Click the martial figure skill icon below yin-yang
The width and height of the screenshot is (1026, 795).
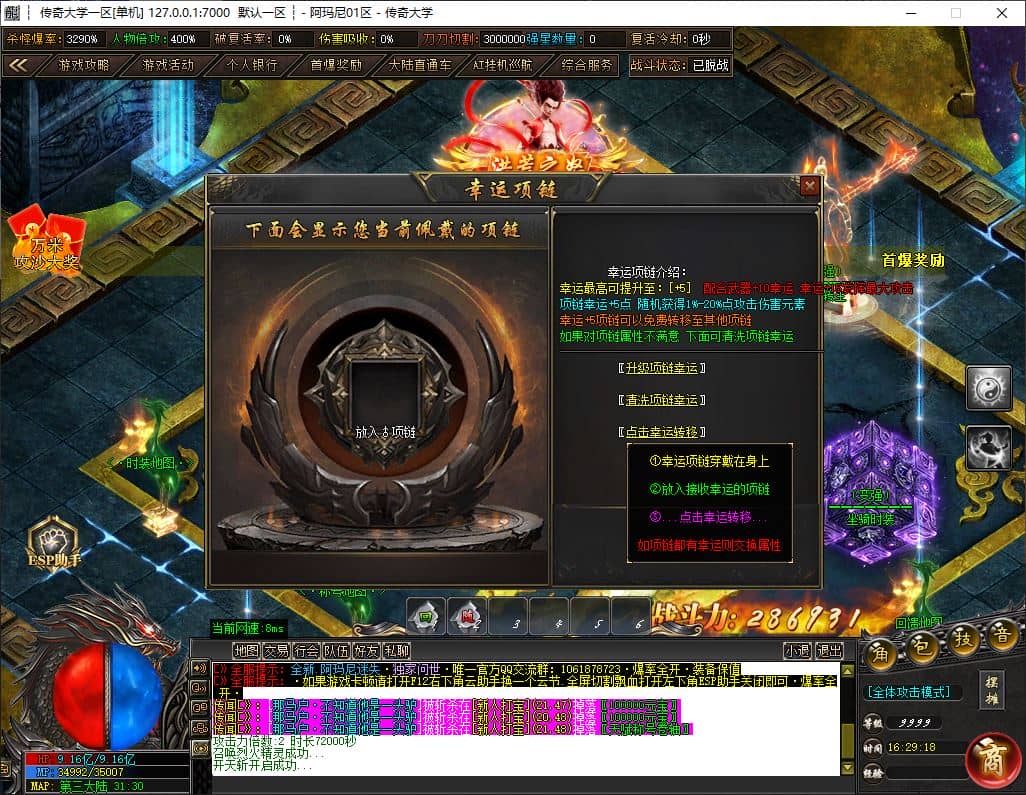tap(989, 448)
